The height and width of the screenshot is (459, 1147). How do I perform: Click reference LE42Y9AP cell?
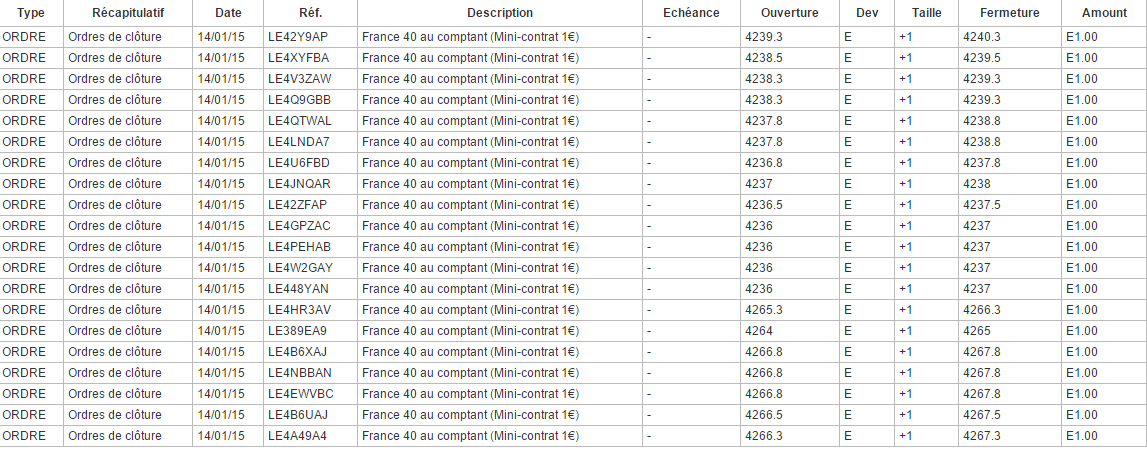[298, 37]
